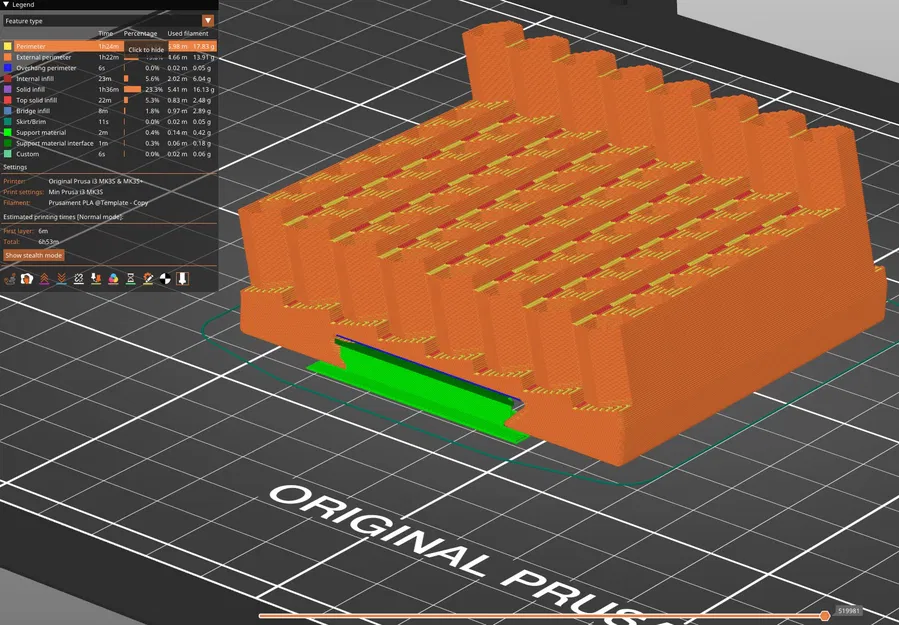Toggle pause prints hourglass icon
The height and width of the screenshot is (625, 899).
click(131, 279)
